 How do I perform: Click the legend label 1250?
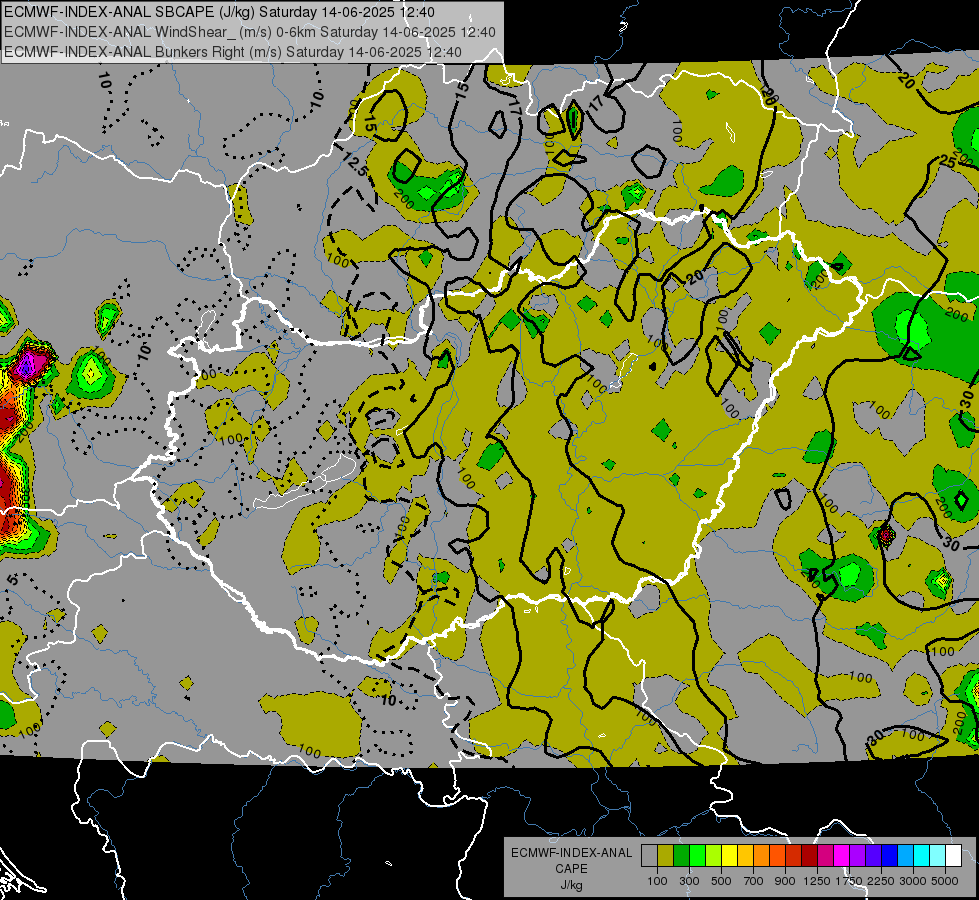(817, 881)
